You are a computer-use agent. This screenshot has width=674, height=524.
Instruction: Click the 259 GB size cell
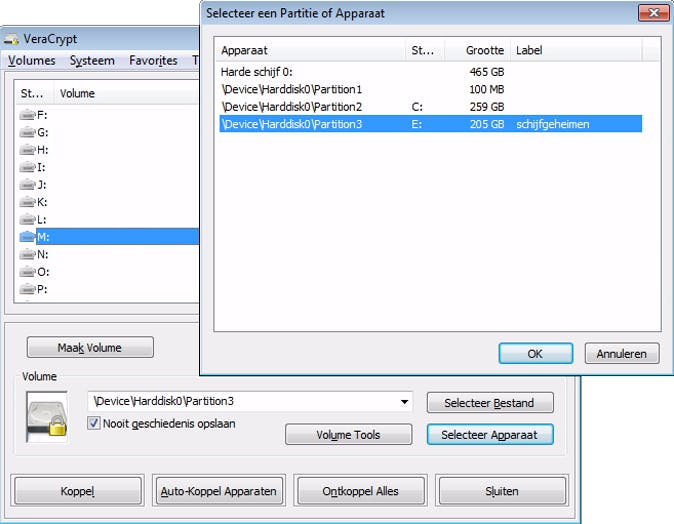pos(487,107)
